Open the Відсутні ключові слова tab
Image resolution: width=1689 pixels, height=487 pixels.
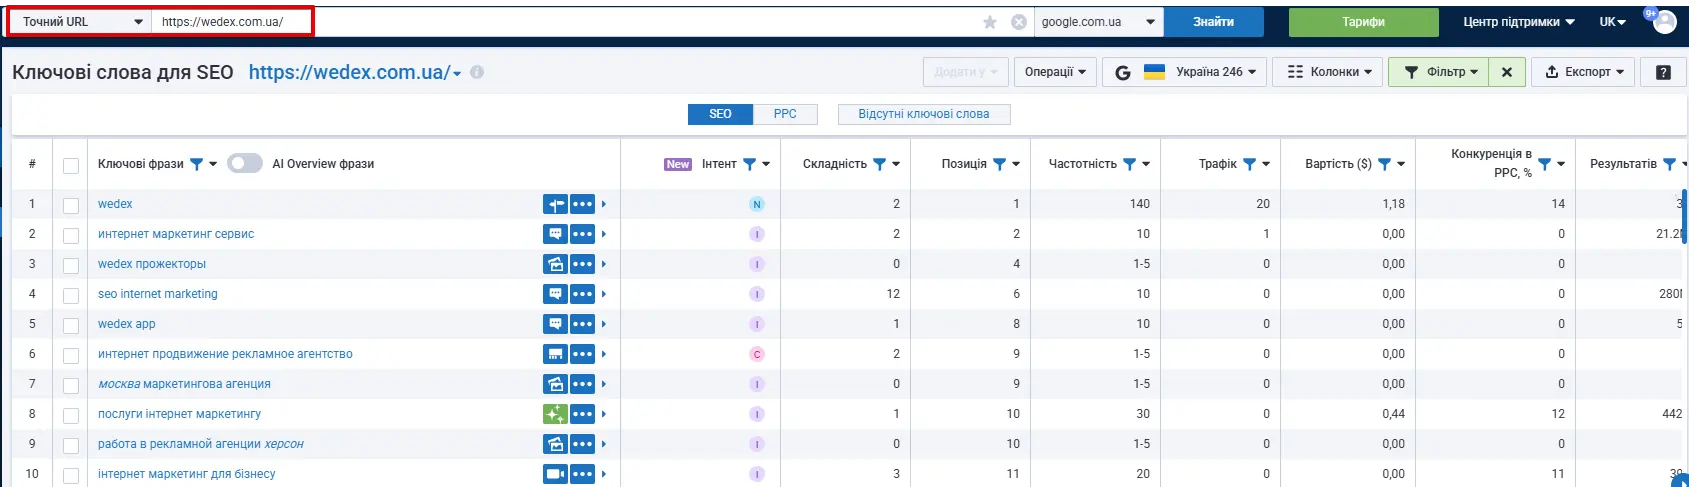tap(923, 114)
